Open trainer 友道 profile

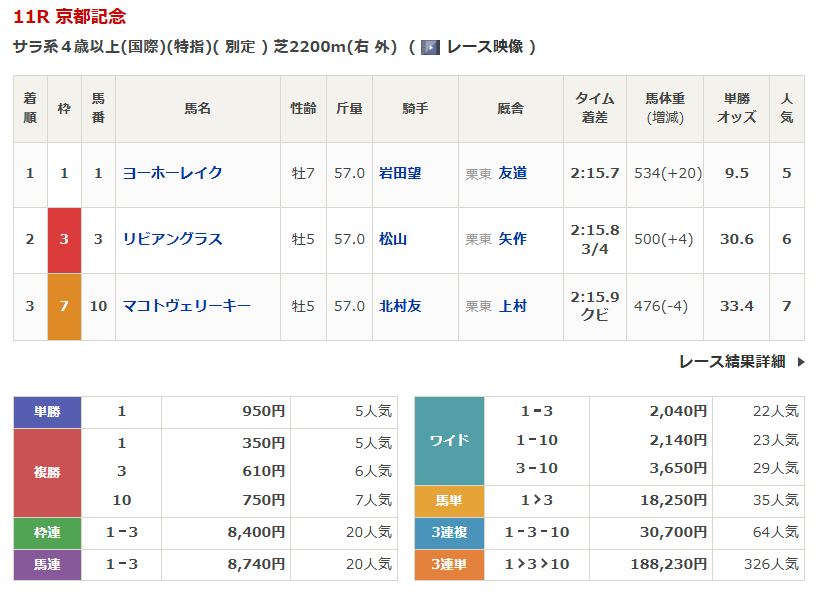click(512, 173)
